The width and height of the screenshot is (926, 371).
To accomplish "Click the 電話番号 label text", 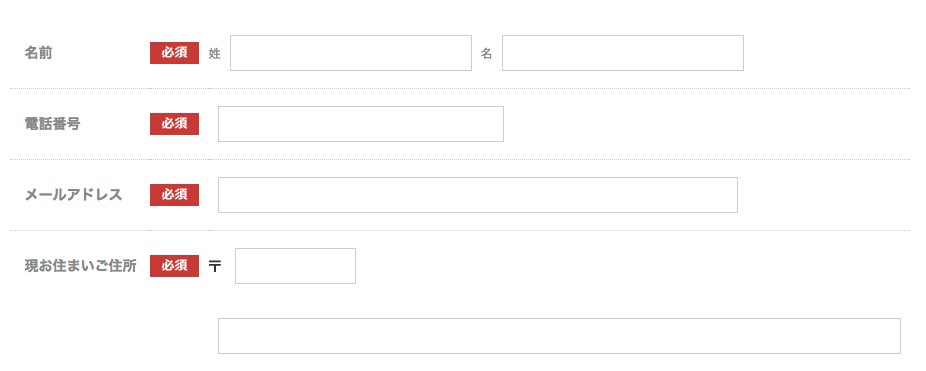I will click(x=52, y=124).
